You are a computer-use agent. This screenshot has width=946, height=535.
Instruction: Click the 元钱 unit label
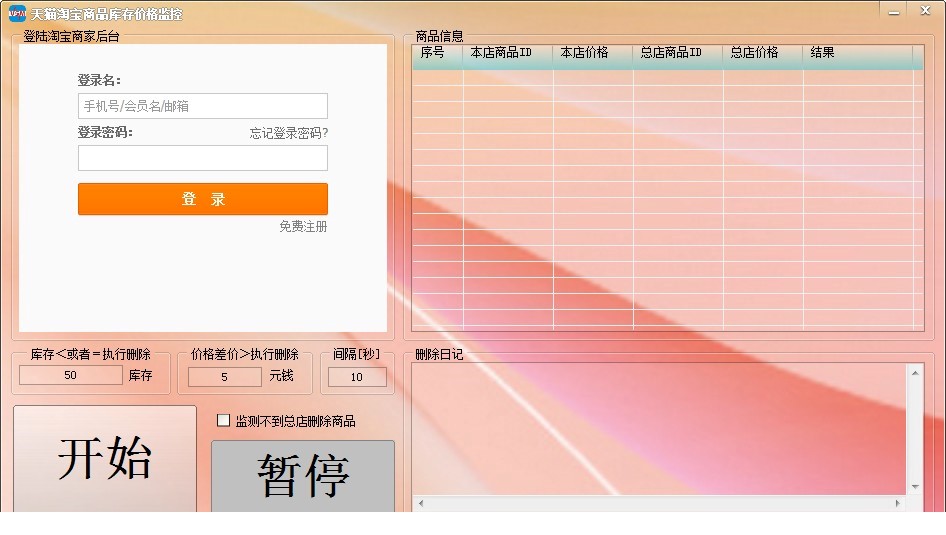281,376
